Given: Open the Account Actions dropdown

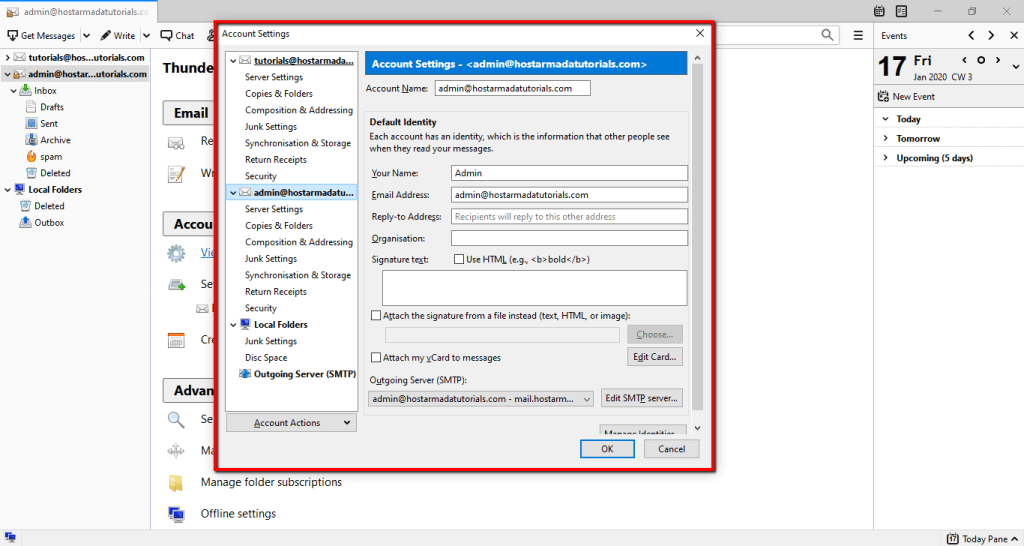Looking at the screenshot, I should [x=291, y=423].
